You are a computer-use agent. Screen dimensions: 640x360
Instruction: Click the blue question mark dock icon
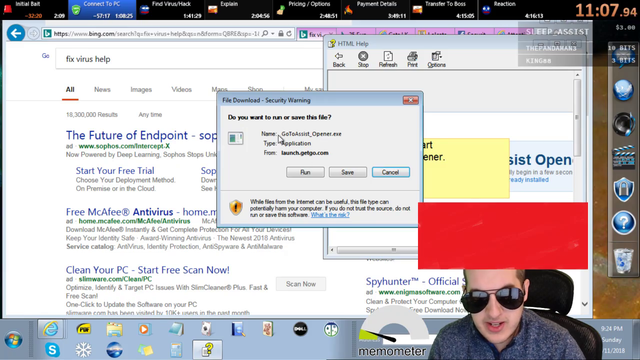(624, 223)
